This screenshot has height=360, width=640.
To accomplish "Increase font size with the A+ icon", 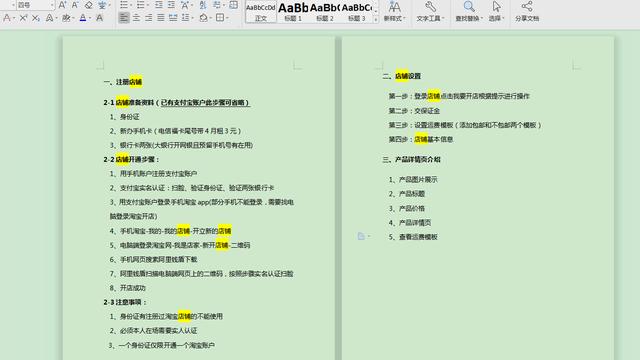I will 62,5.
